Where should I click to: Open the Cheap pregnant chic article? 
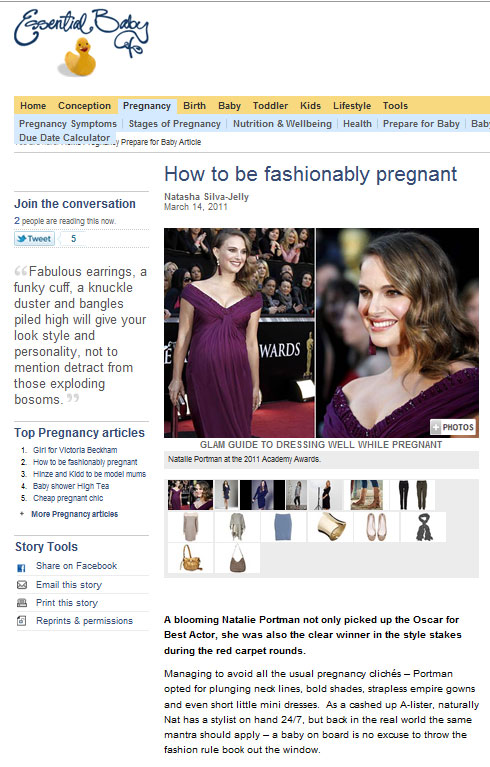[x=68, y=498]
